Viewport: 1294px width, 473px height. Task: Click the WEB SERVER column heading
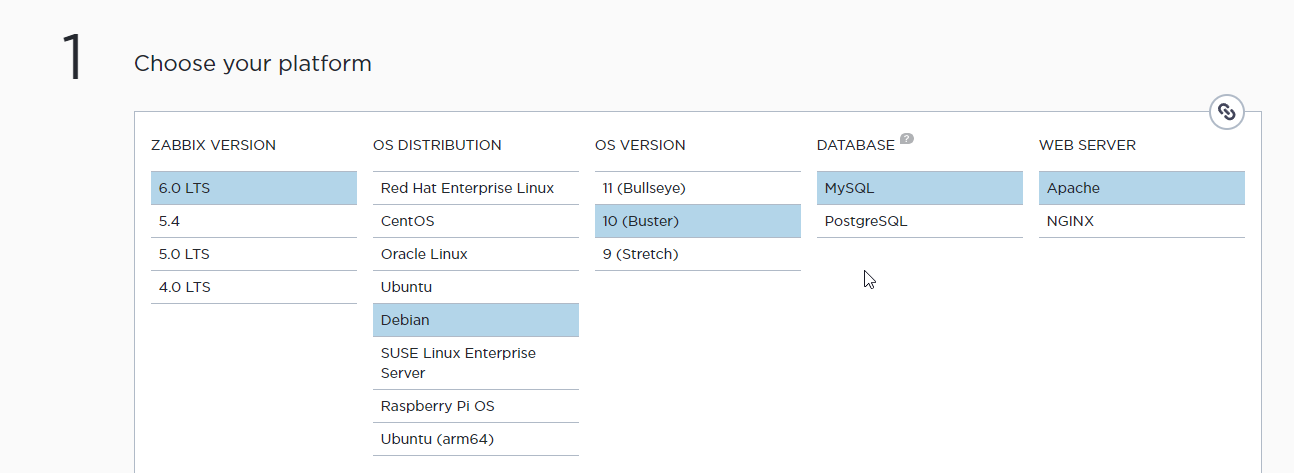coord(1087,145)
